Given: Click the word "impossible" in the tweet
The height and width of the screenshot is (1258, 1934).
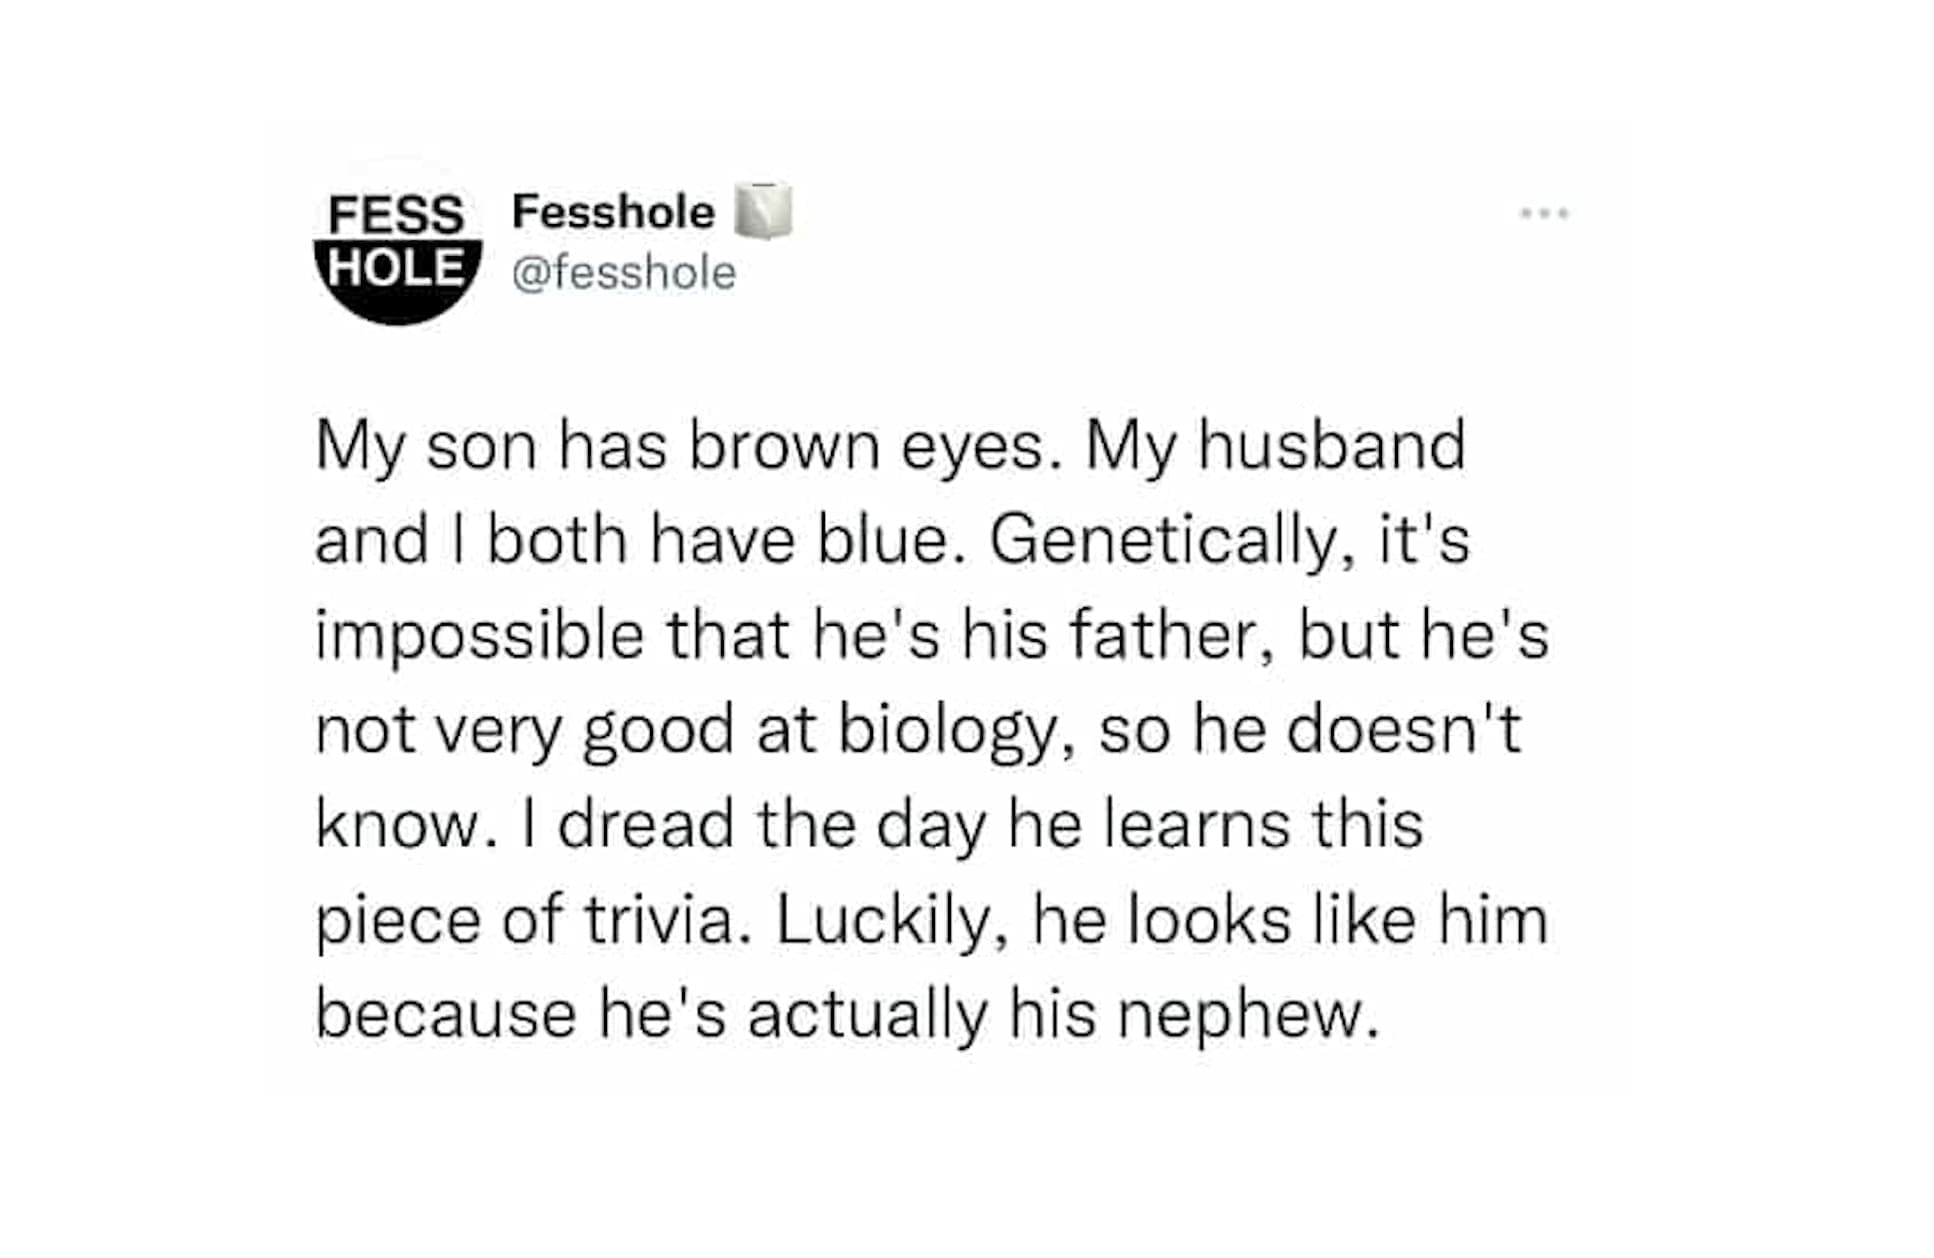Looking at the screenshot, I should tap(479, 636).
